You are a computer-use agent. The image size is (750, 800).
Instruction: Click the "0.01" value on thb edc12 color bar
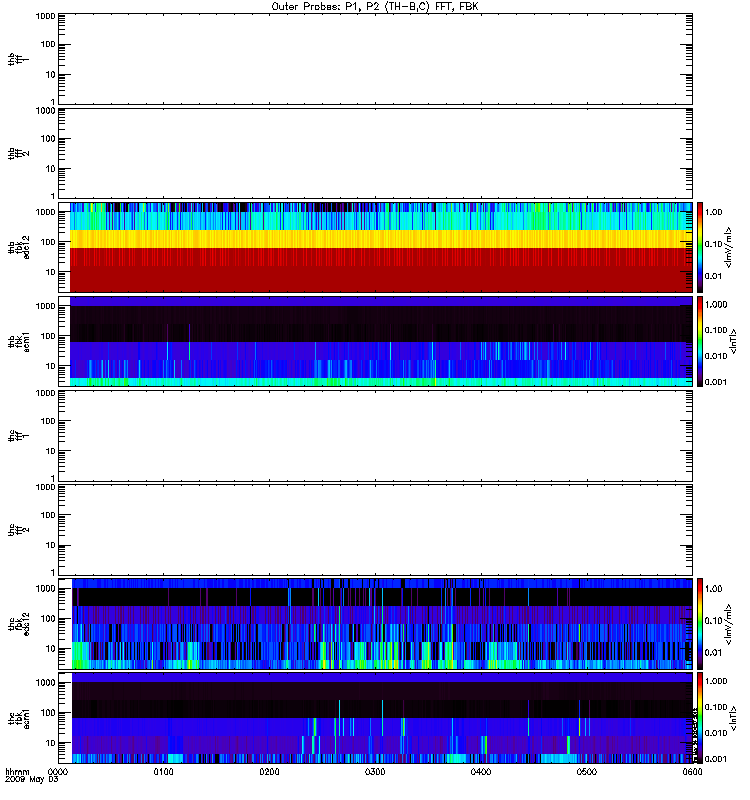713,276
